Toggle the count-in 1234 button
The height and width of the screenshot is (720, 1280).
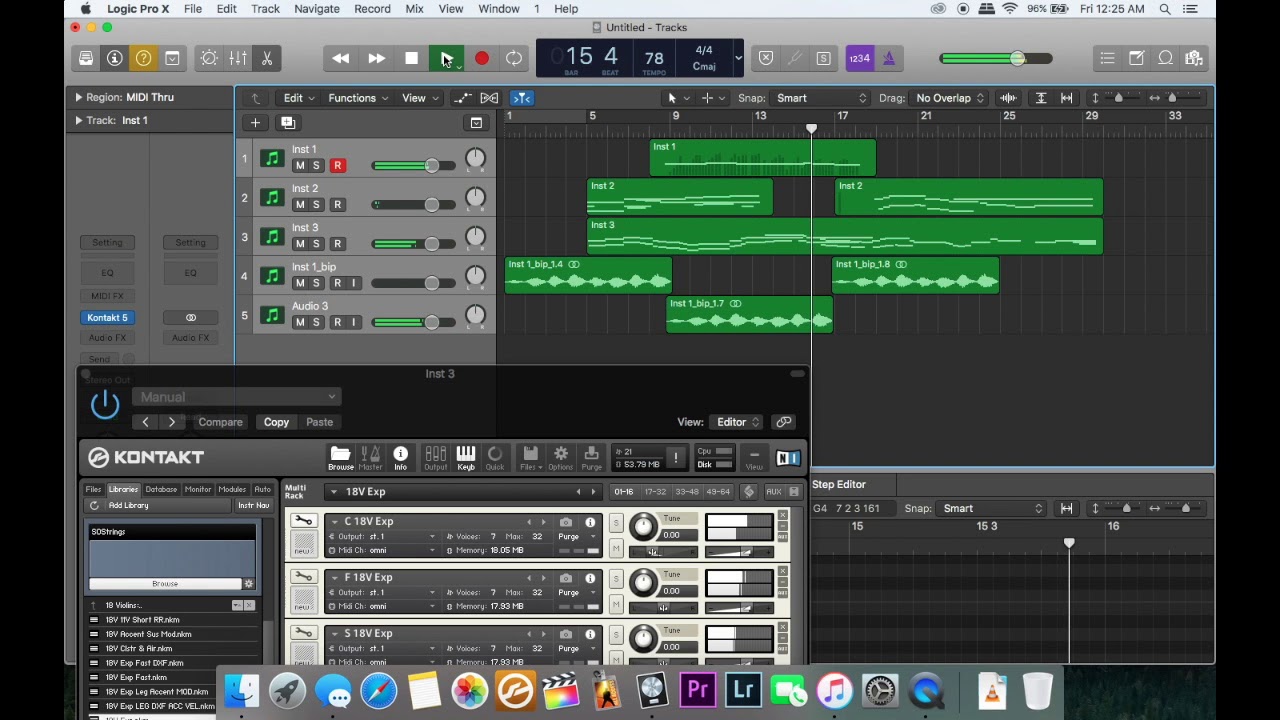click(859, 58)
